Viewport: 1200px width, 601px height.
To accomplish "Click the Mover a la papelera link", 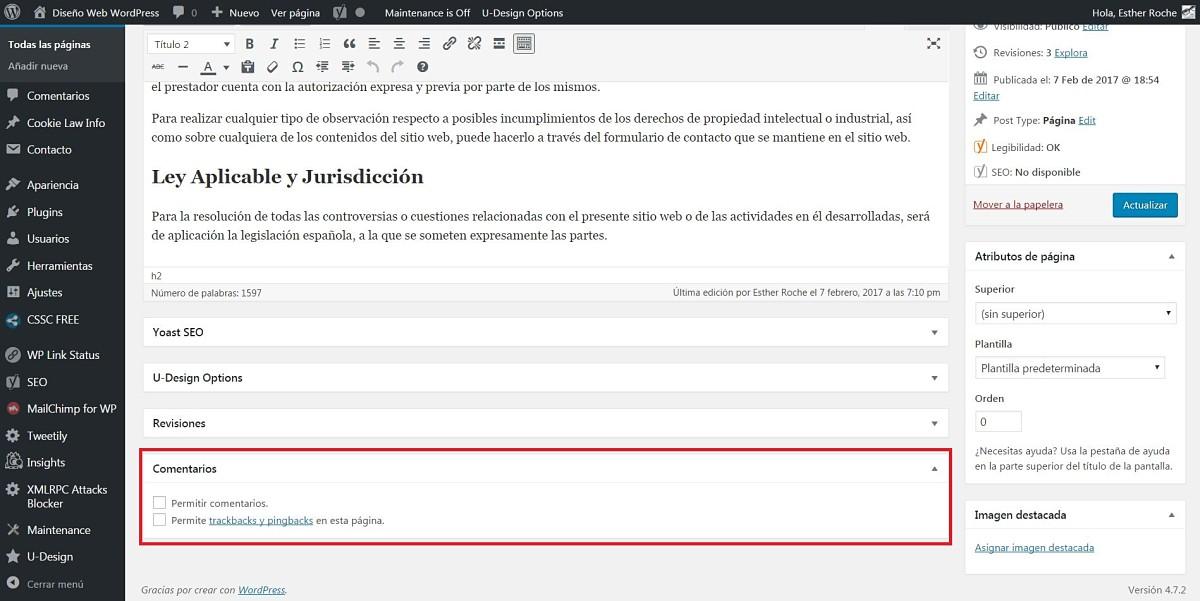I will tap(1017, 205).
